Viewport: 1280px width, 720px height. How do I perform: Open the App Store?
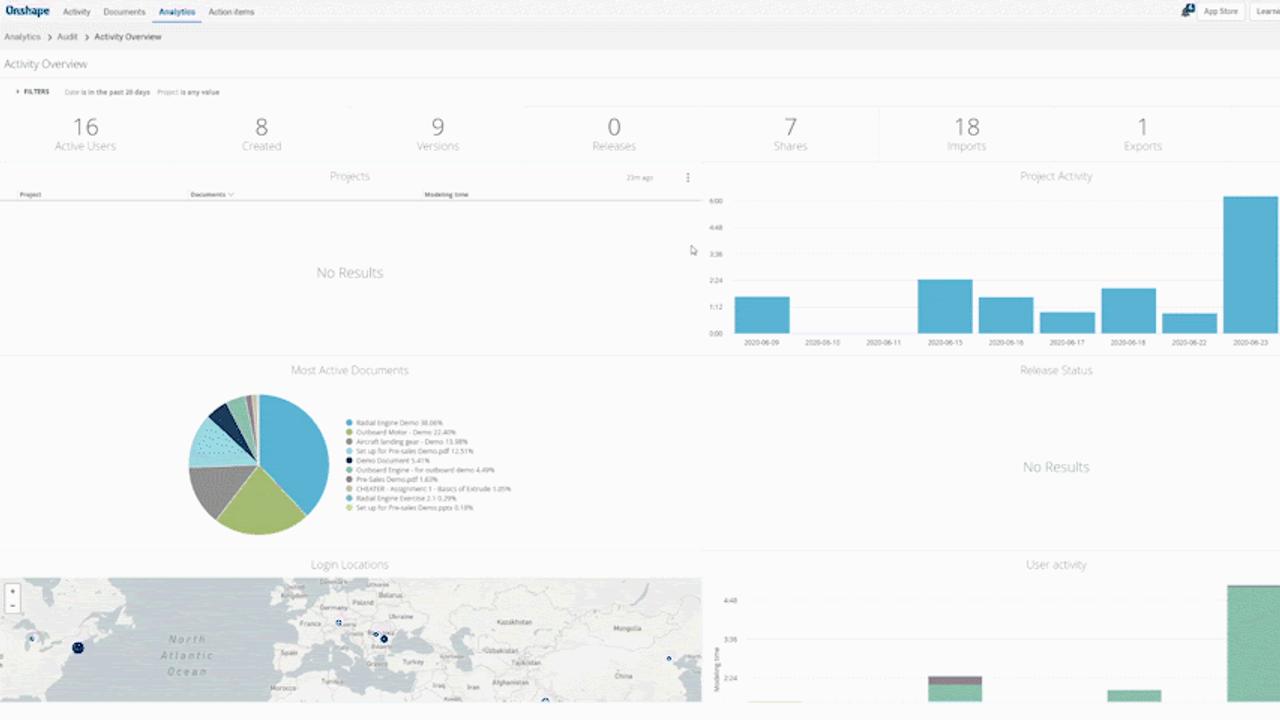(x=1220, y=11)
